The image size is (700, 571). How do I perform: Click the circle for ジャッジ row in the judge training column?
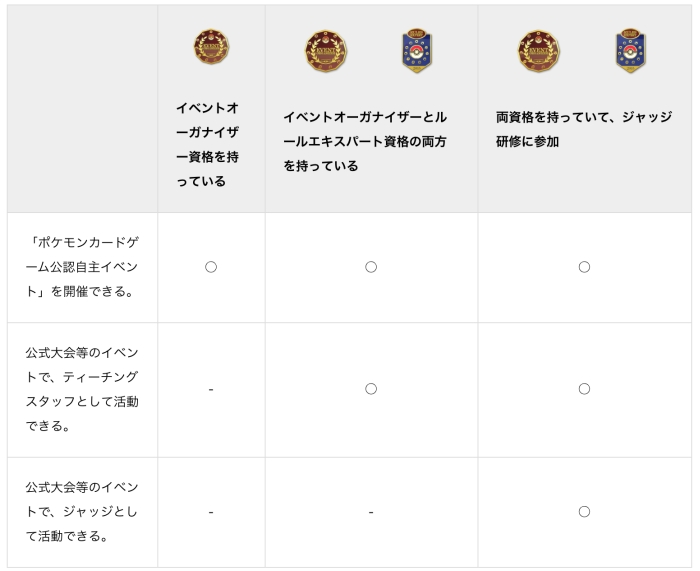point(584,512)
